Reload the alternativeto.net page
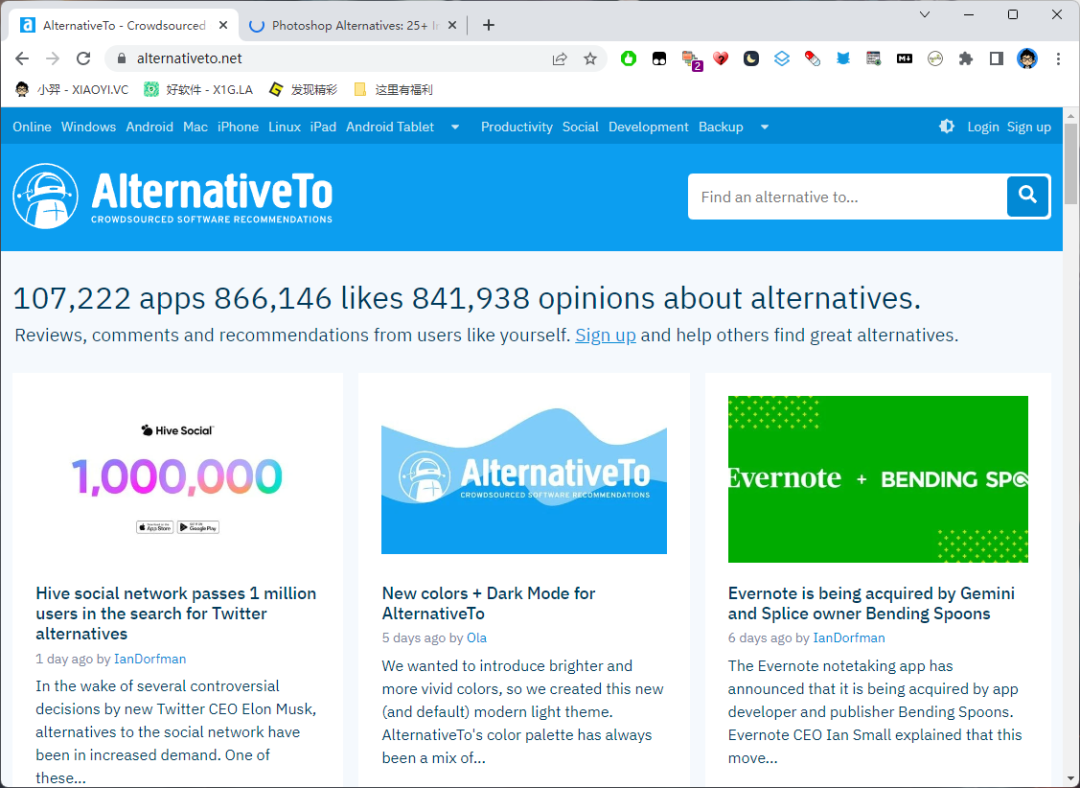Screen dimensions: 1080x788 click(83, 59)
